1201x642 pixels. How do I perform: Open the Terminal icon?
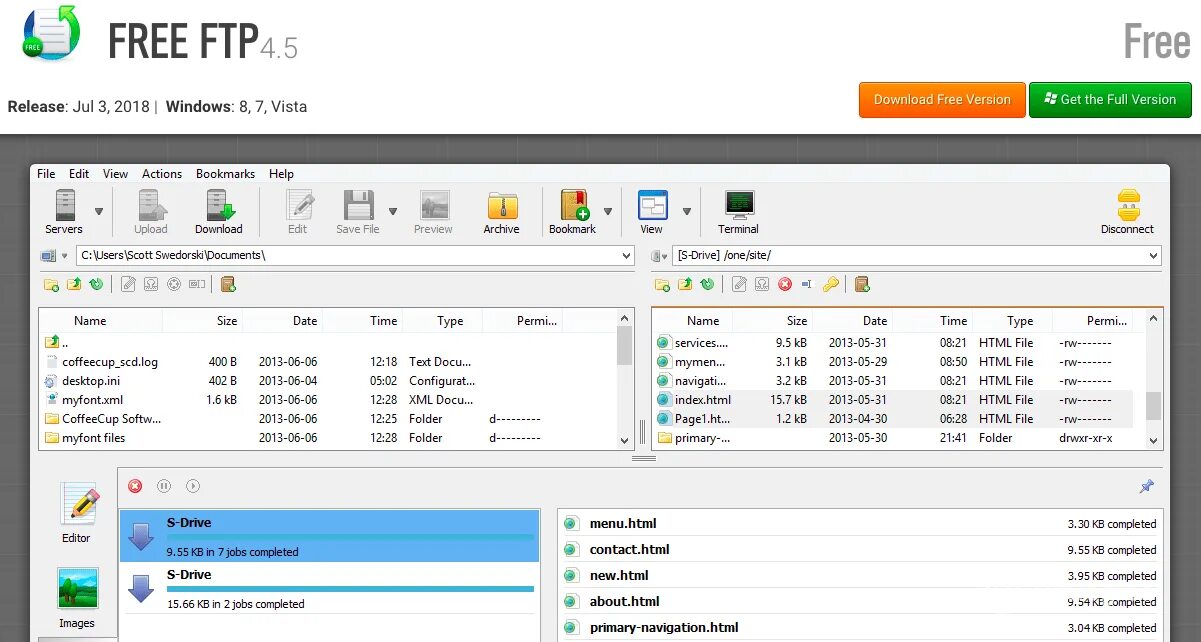(738, 205)
